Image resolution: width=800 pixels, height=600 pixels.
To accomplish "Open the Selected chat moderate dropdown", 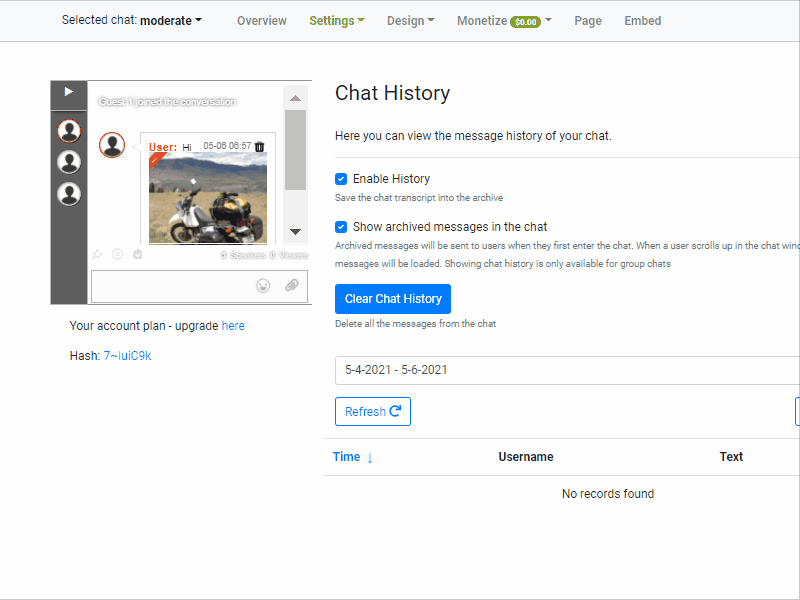I will pyautogui.click(x=131, y=20).
